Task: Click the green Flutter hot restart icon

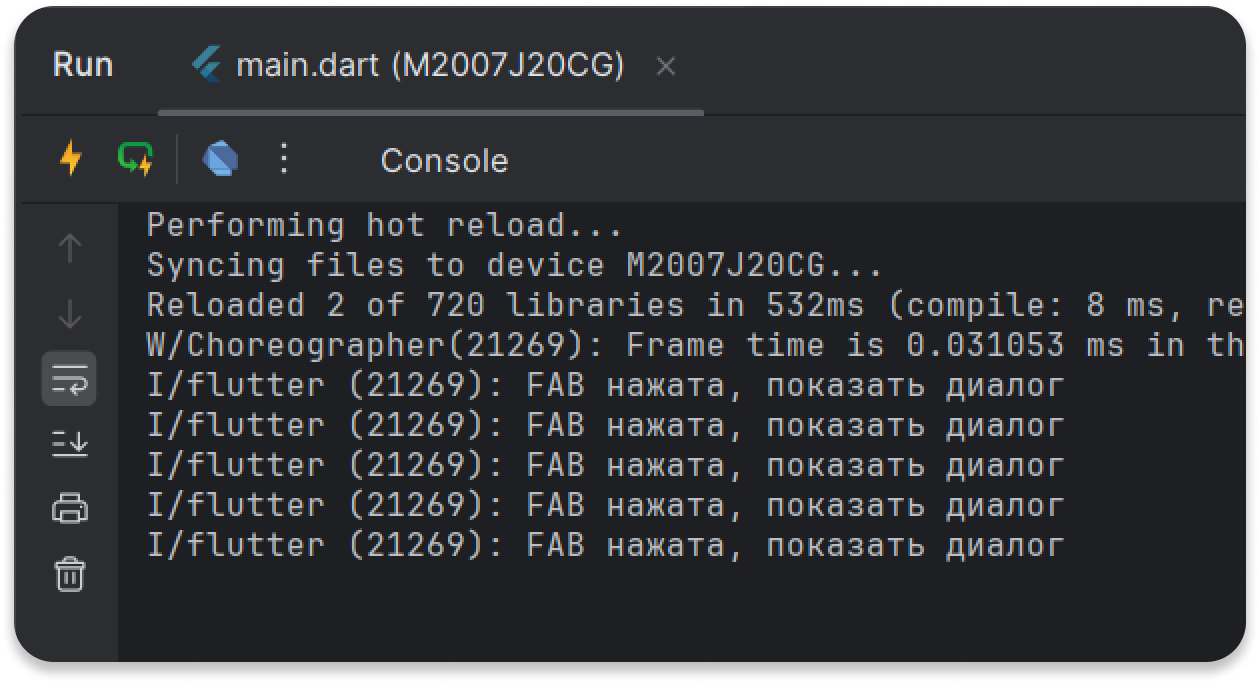Action: click(135, 159)
